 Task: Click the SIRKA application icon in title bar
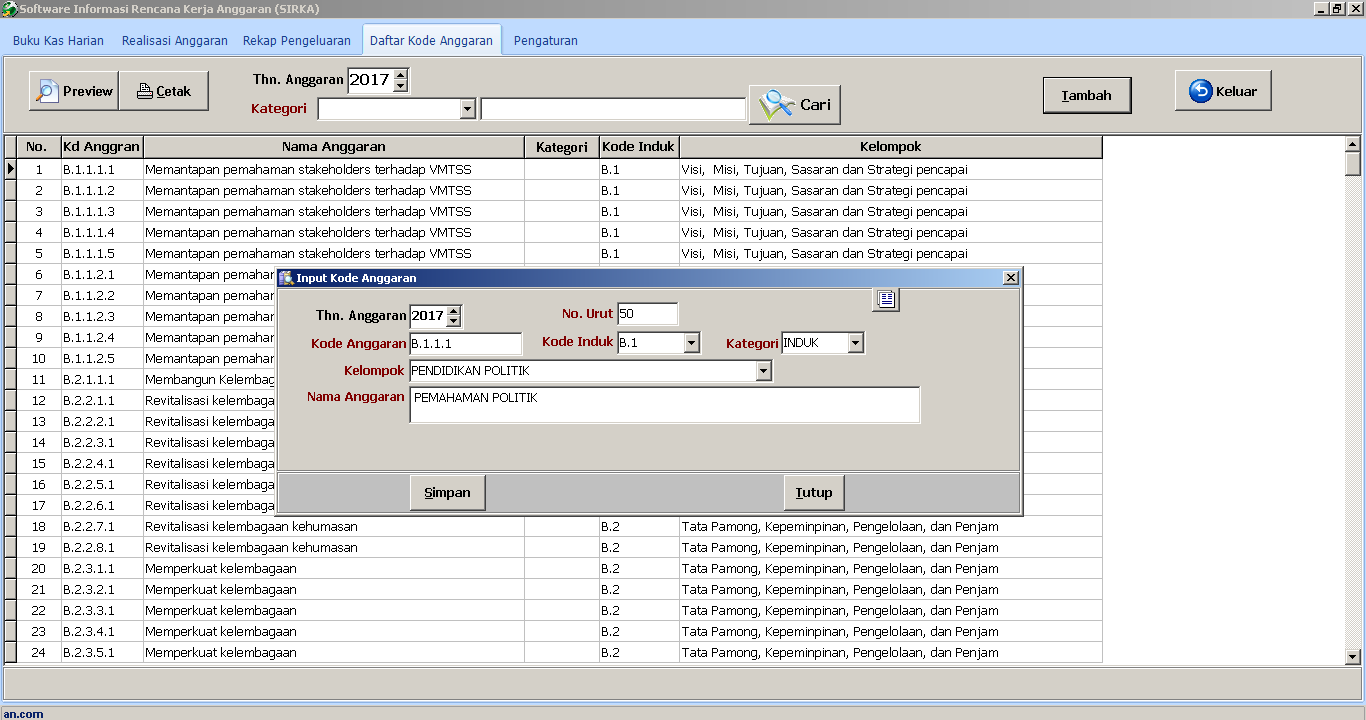coord(10,7)
